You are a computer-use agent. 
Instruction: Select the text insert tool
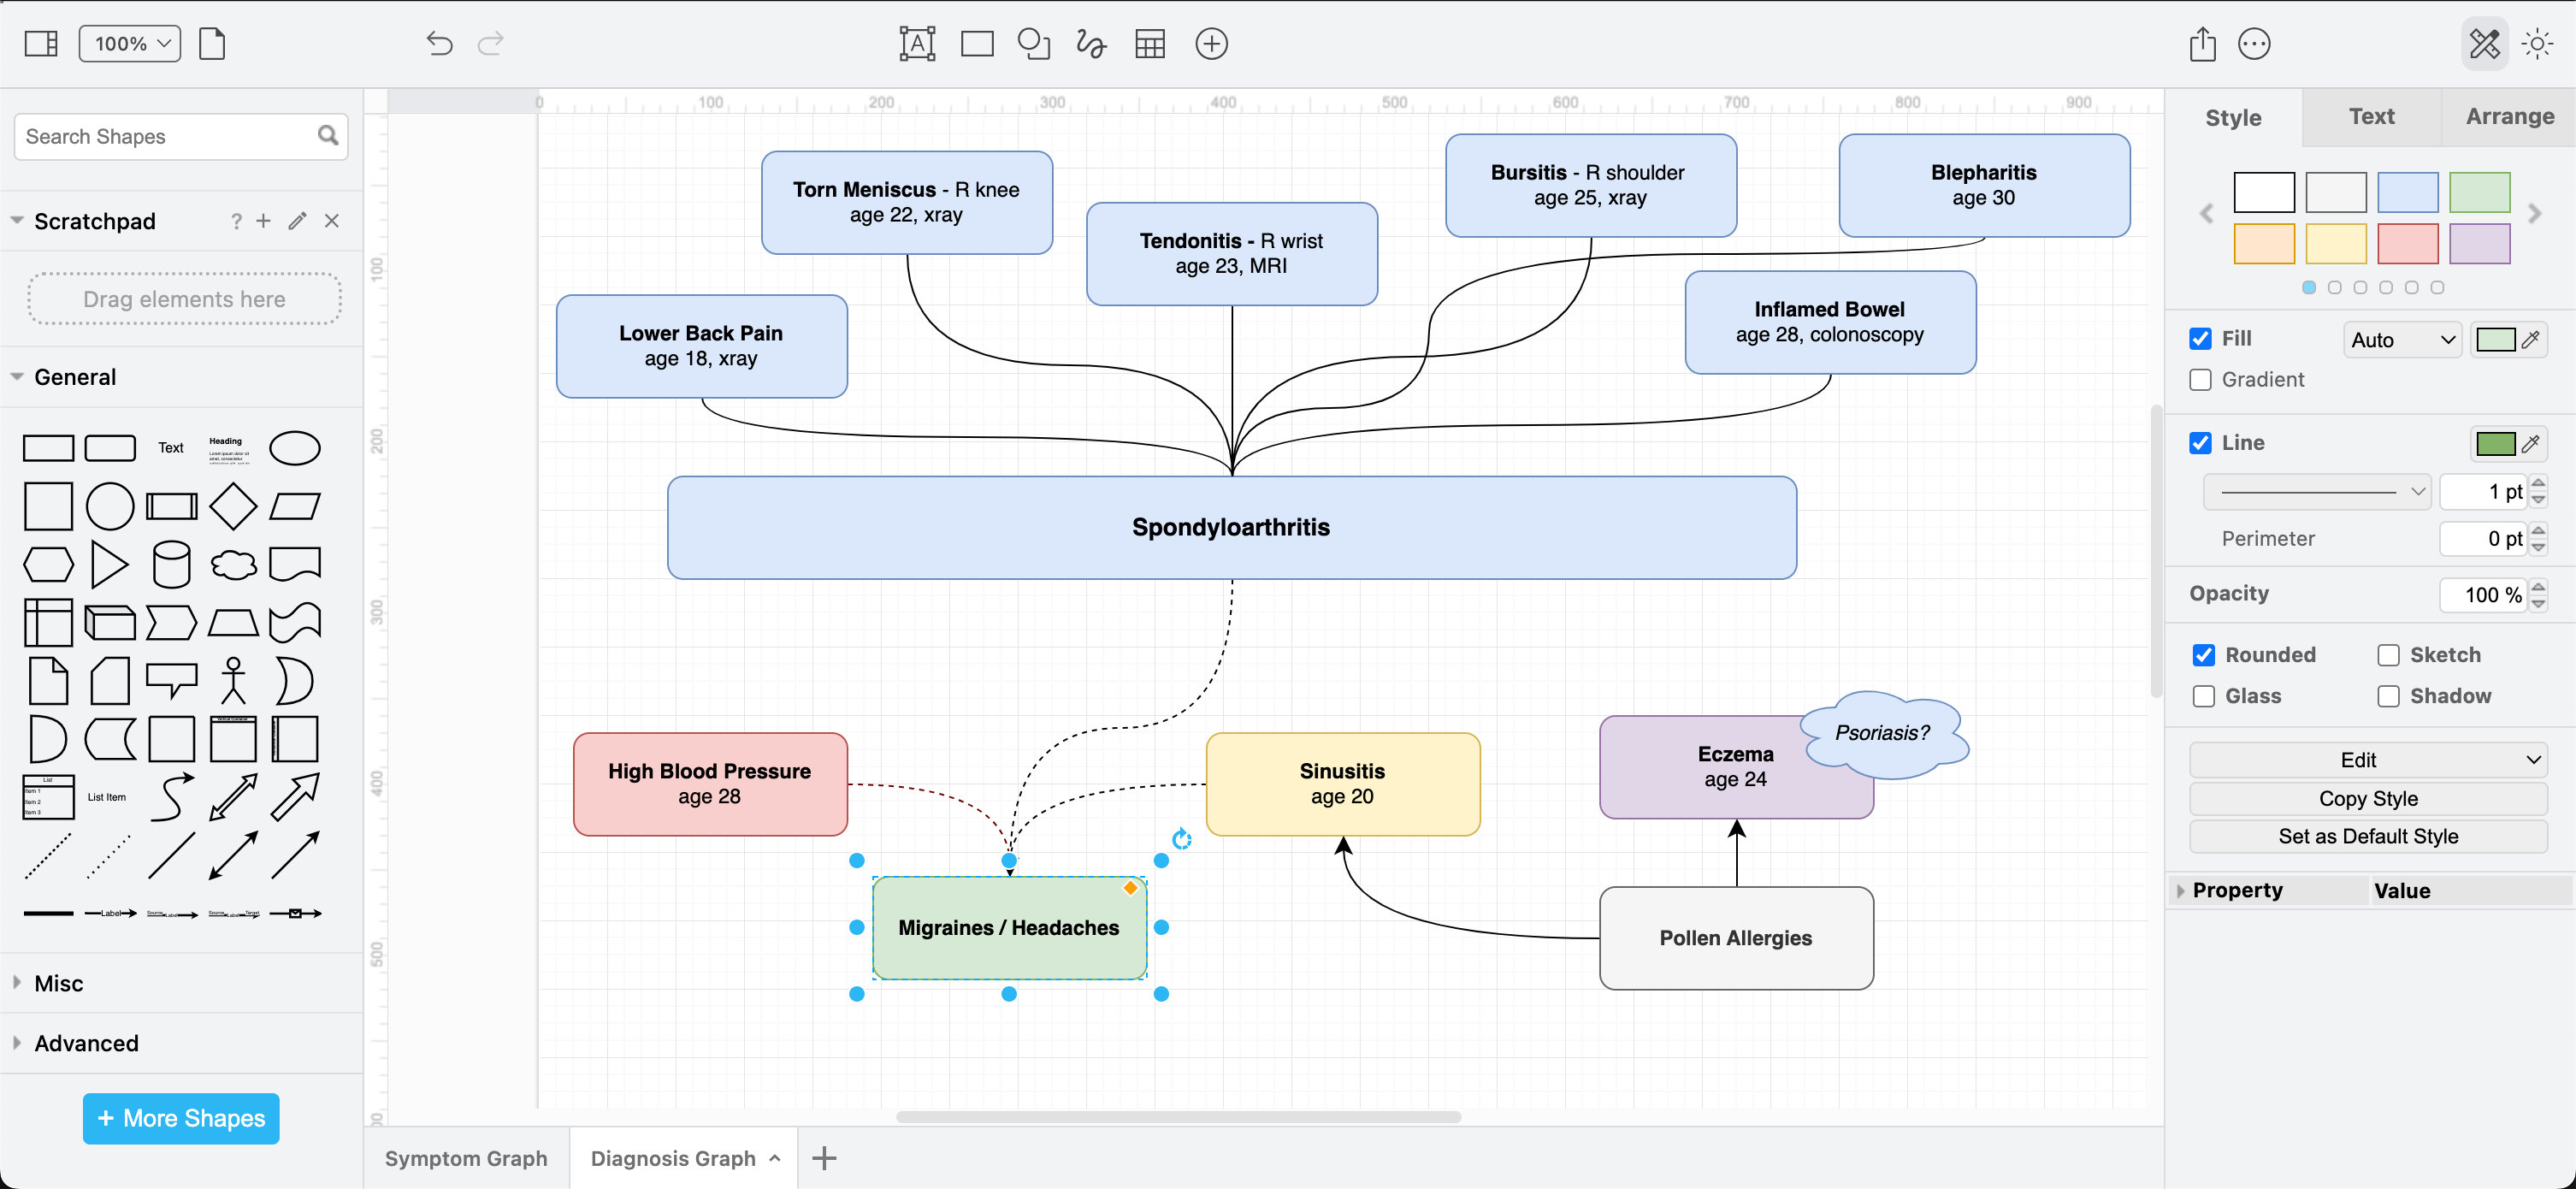[x=915, y=43]
